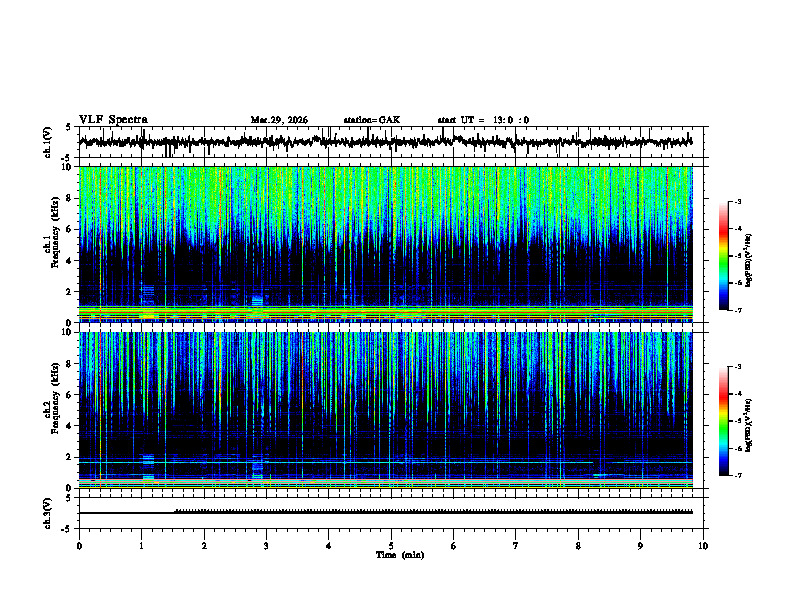
Task: Click the "-7" tick on the ch.2 colorbar
Action: point(738,475)
